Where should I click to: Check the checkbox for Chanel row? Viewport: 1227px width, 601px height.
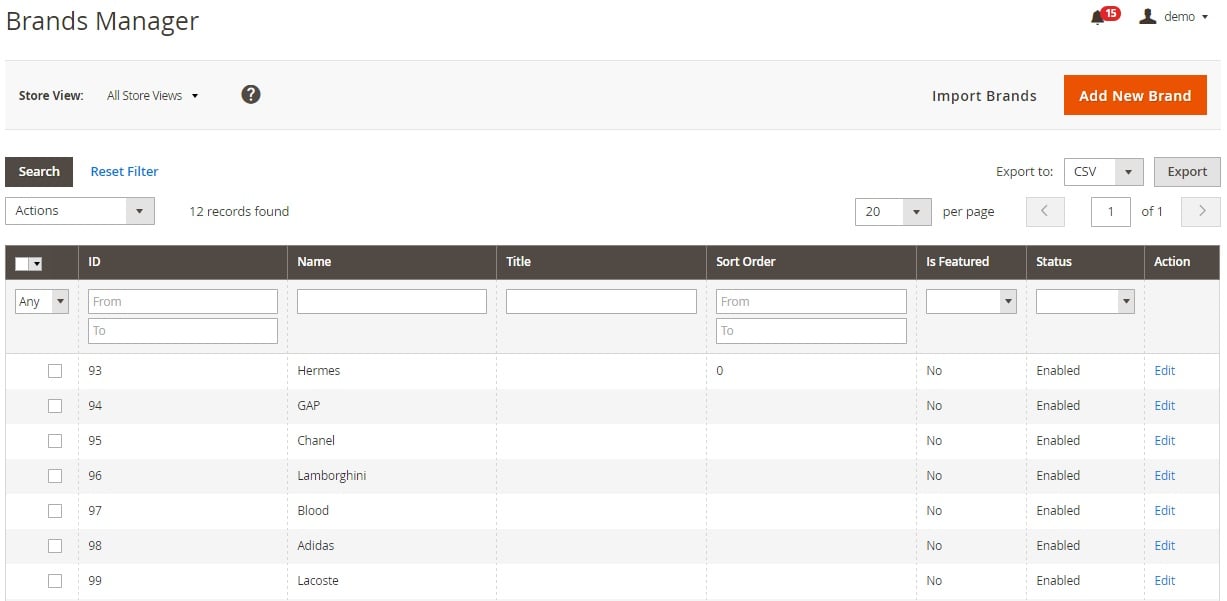point(55,441)
